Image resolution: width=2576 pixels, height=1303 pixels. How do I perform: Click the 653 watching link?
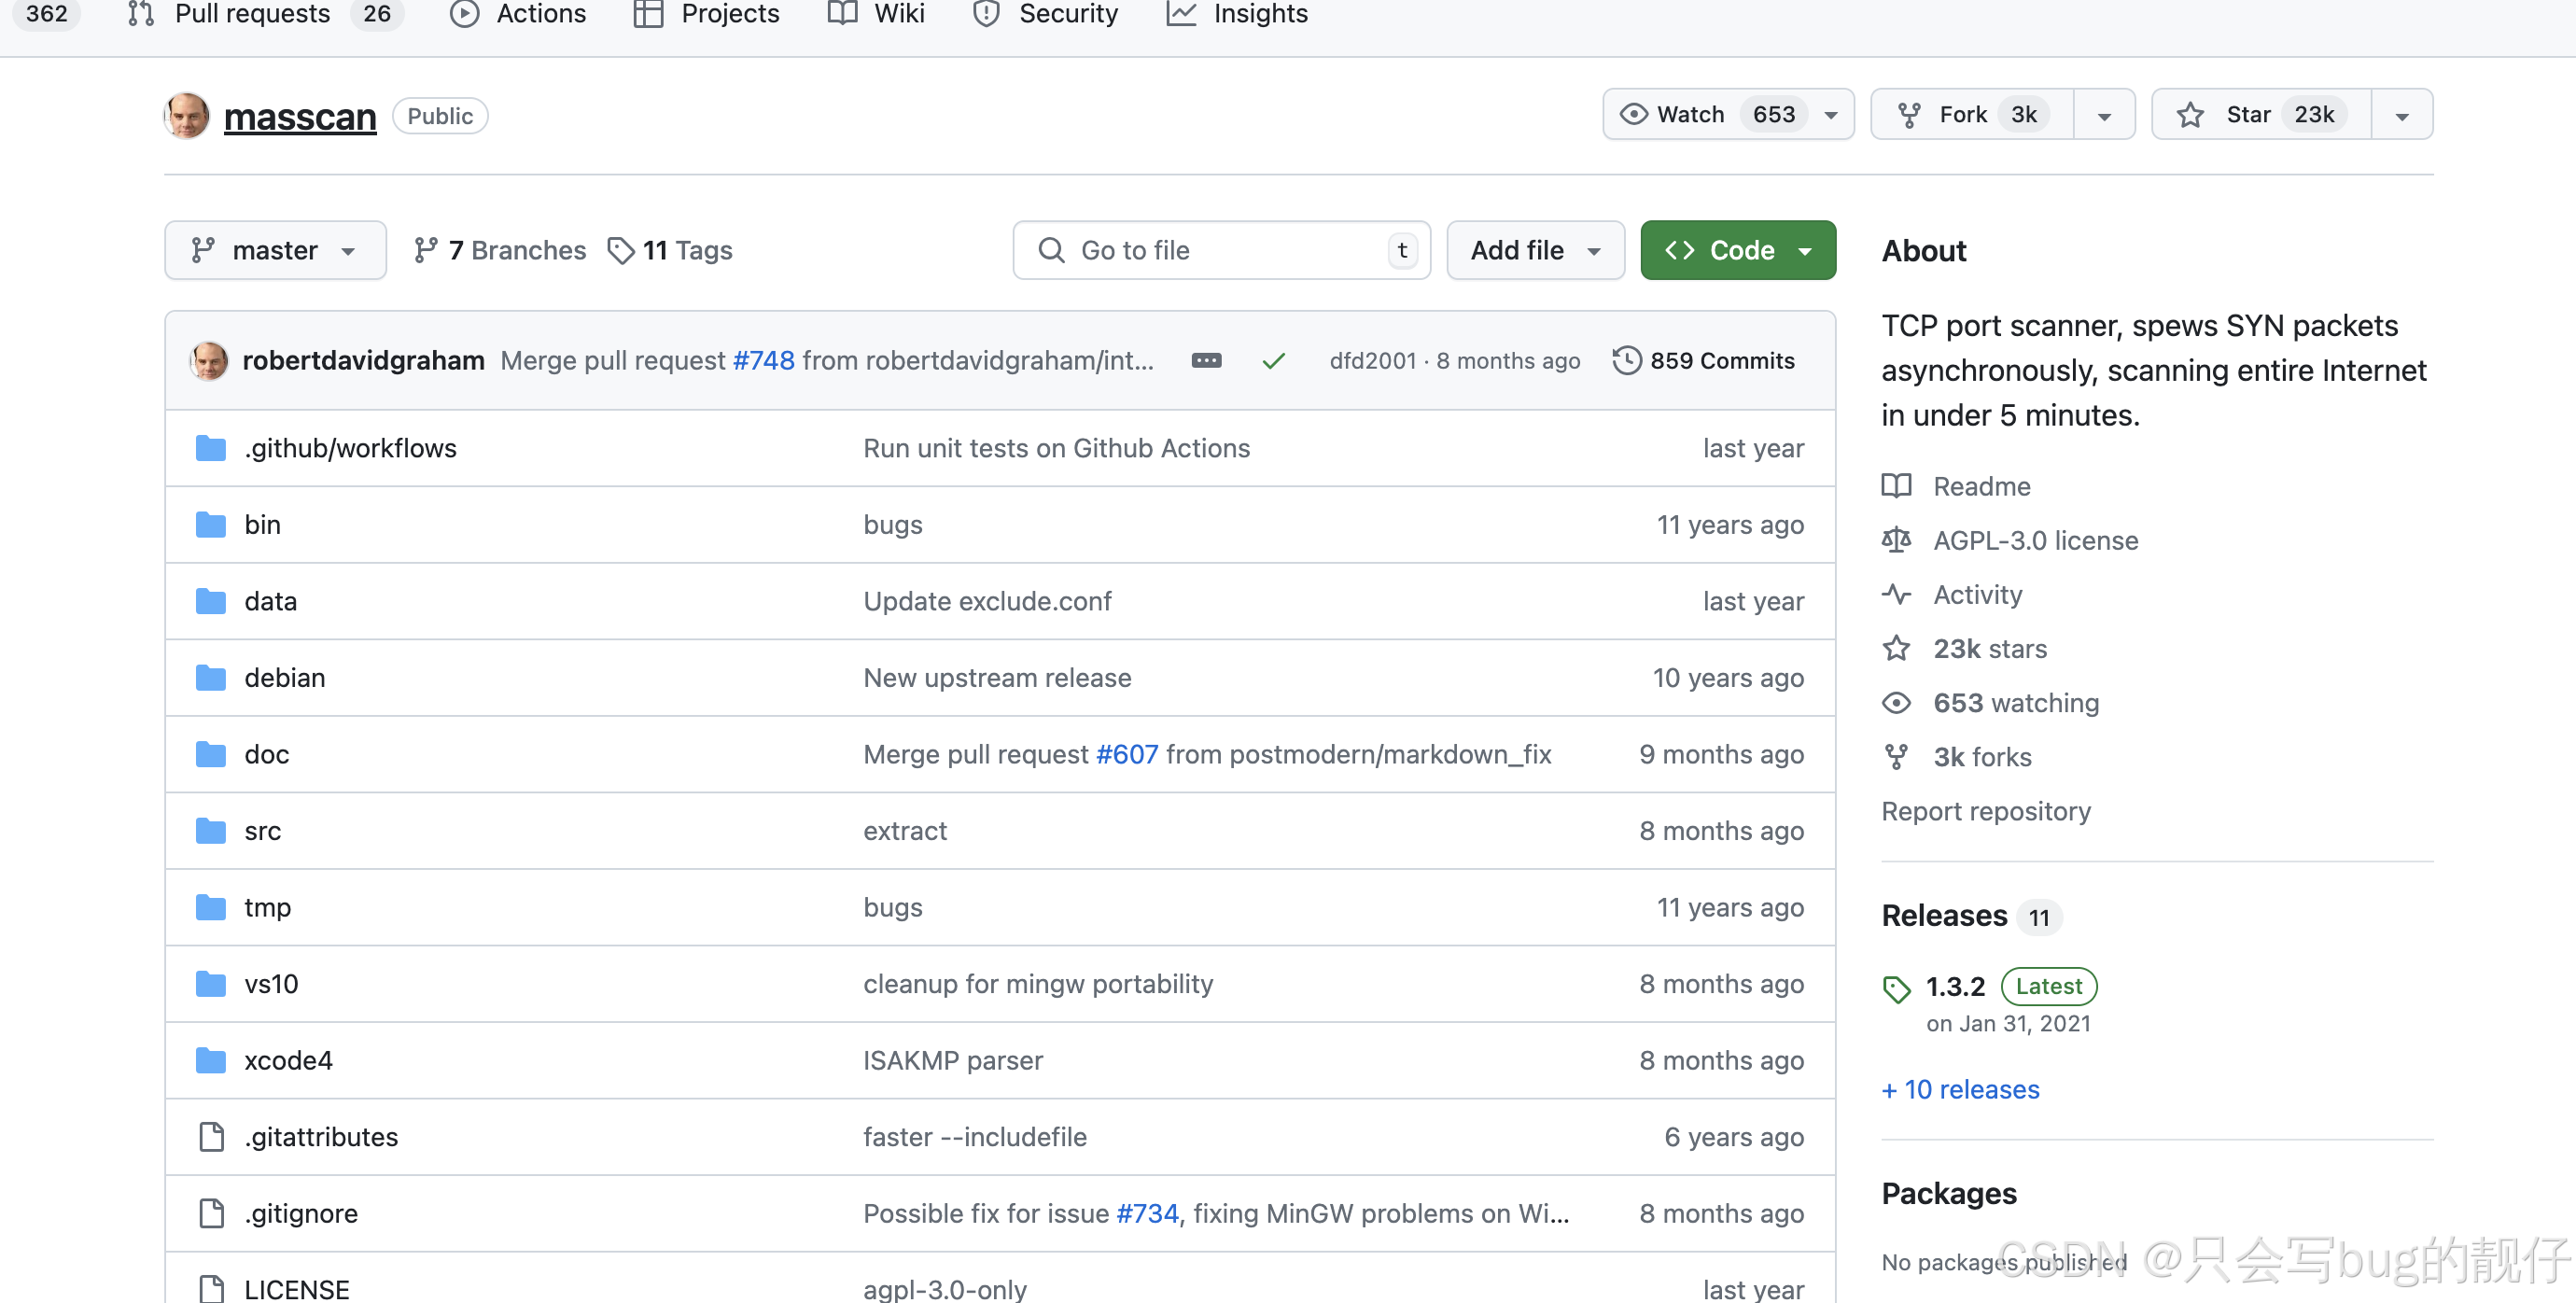click(x=2015, y=702)
